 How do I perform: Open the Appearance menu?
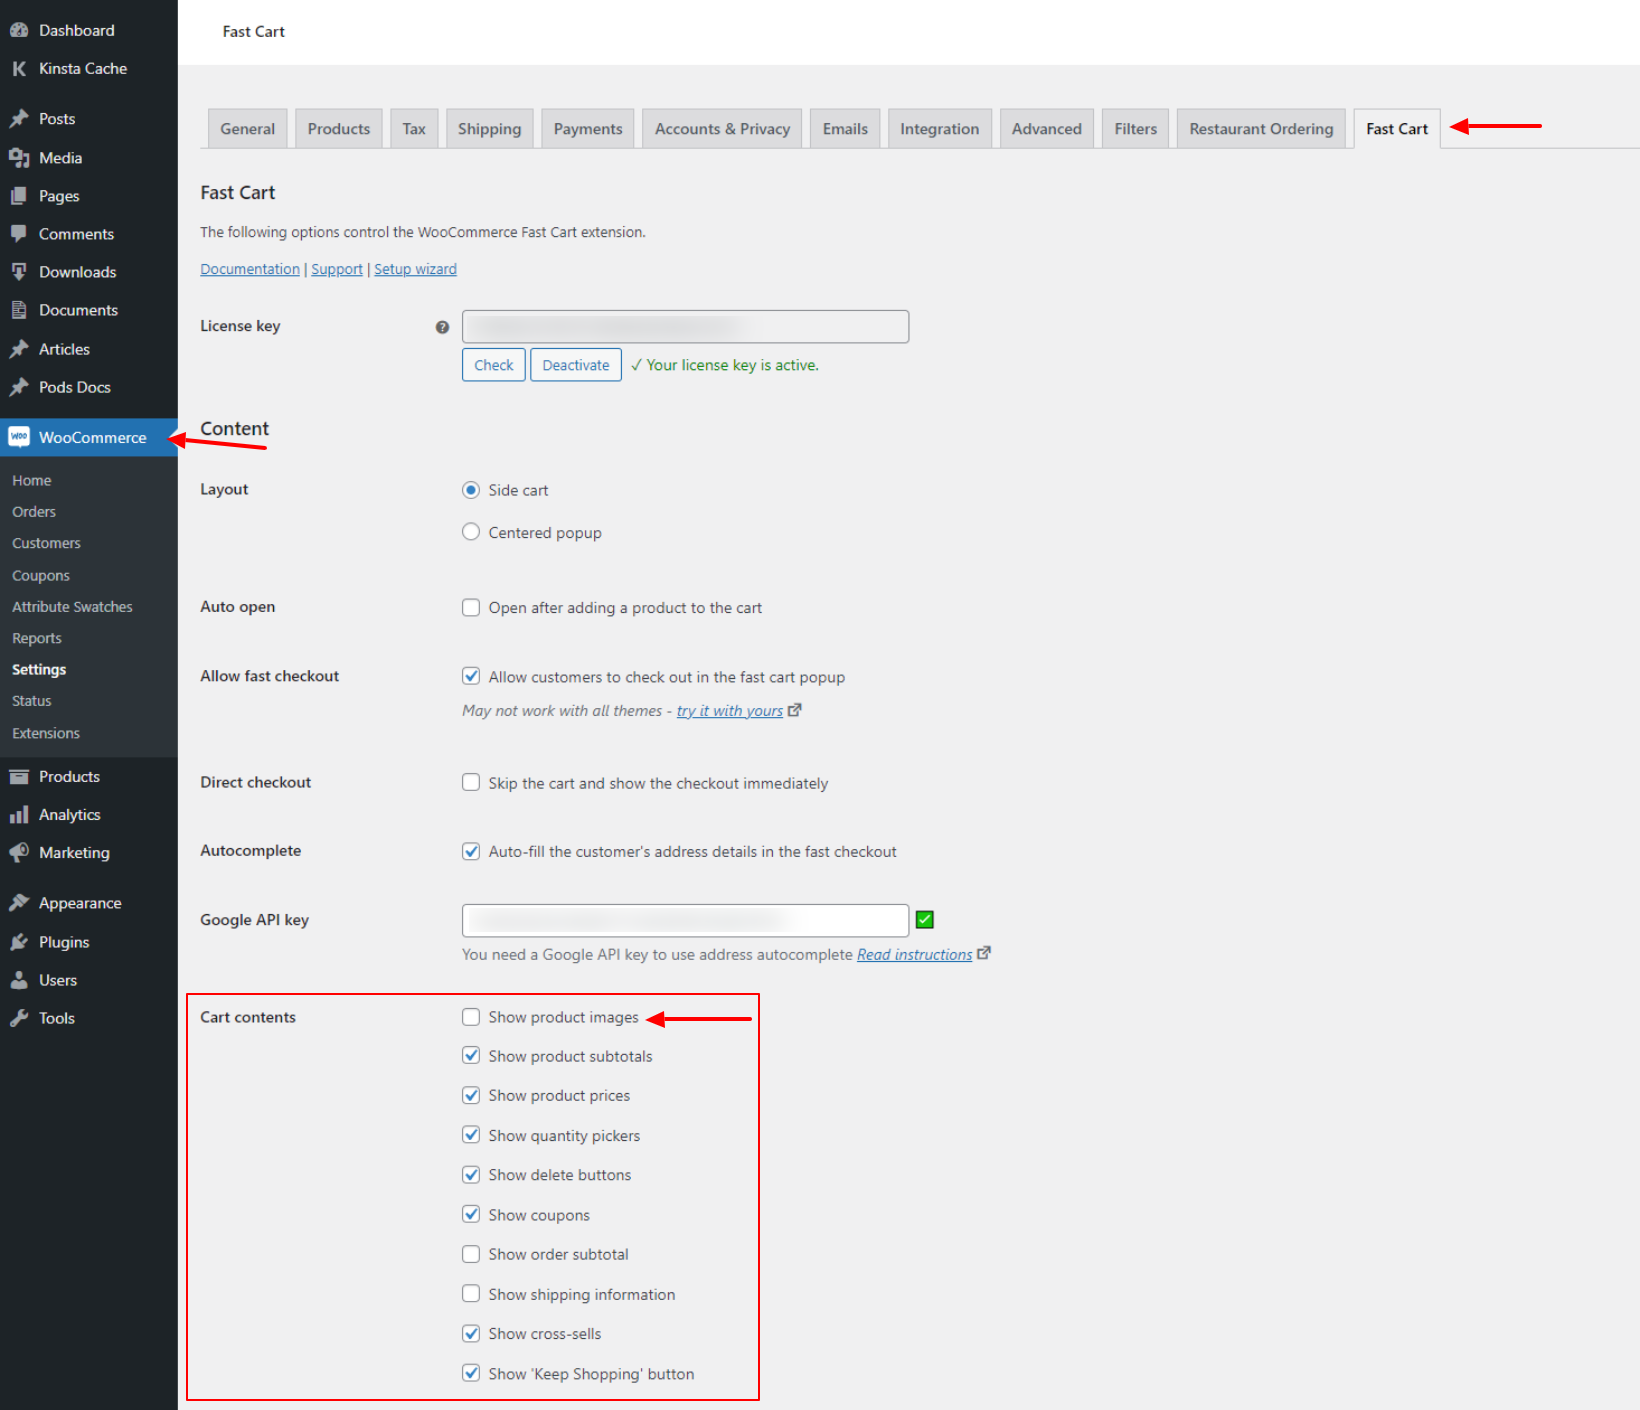pos(78,902)
